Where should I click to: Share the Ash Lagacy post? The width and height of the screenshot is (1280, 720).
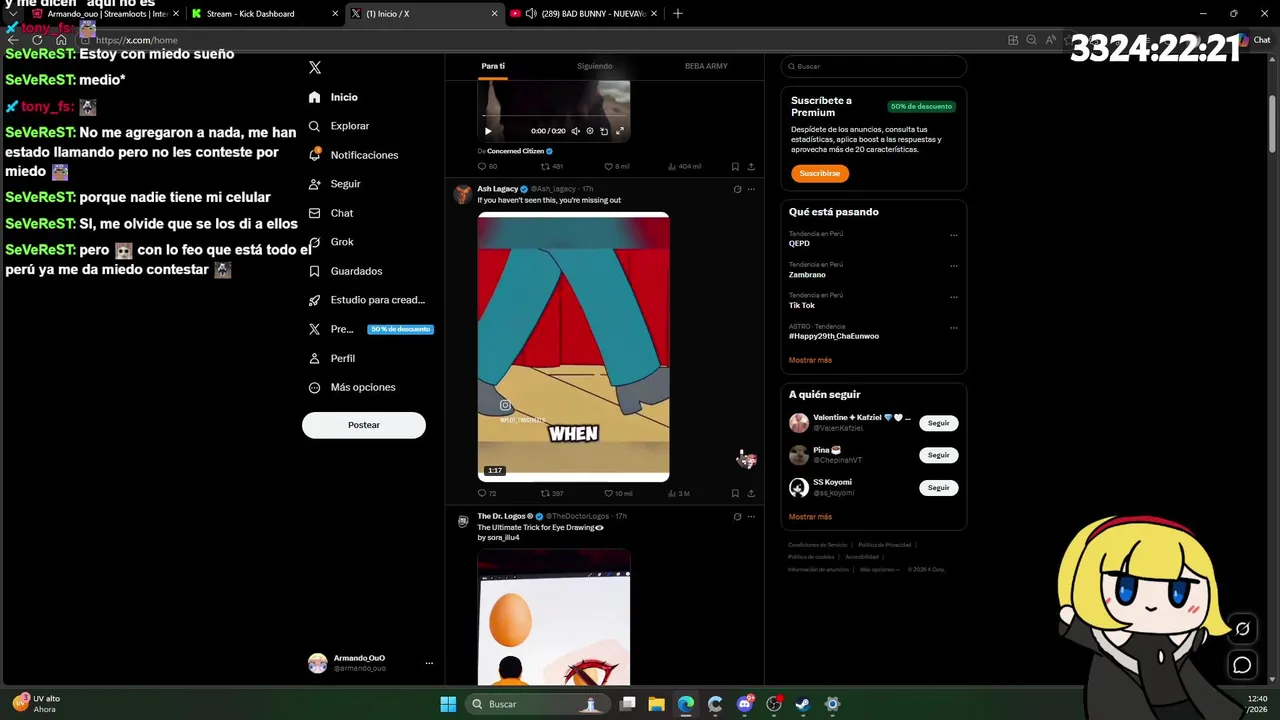click(x=751, y=493)
